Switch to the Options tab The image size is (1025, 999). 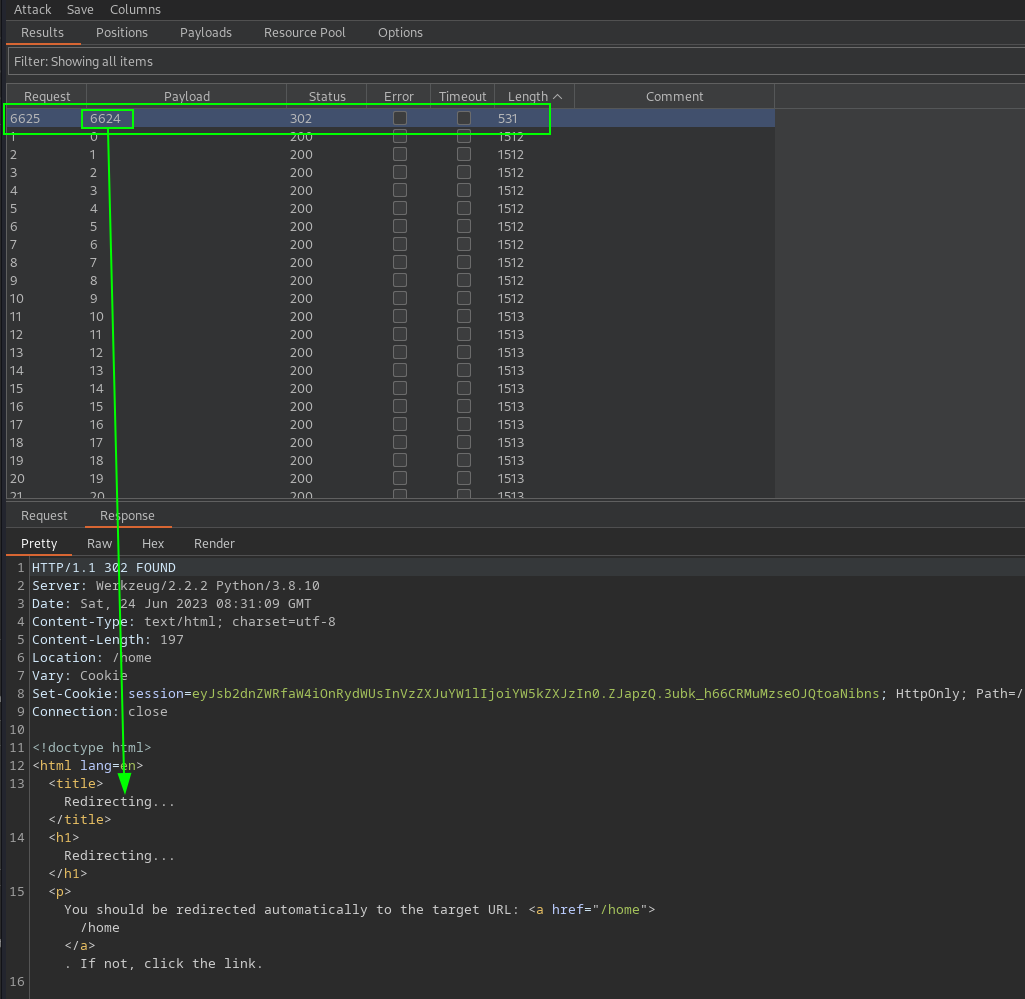[x=400, y=33]
